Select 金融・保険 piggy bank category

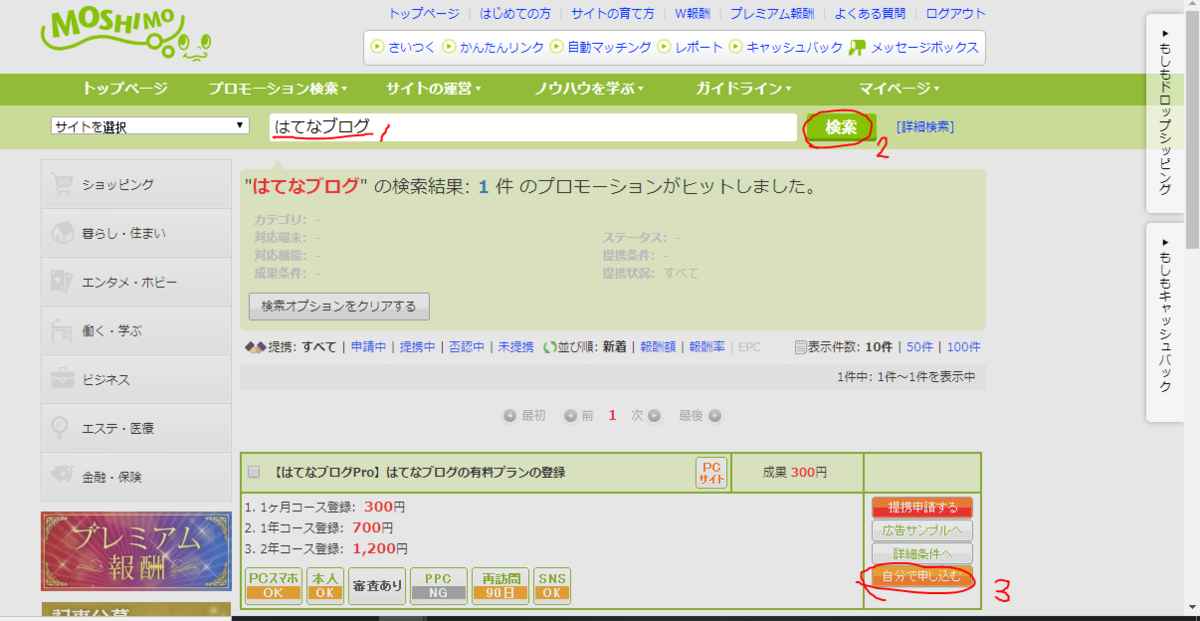pos(136,477)
